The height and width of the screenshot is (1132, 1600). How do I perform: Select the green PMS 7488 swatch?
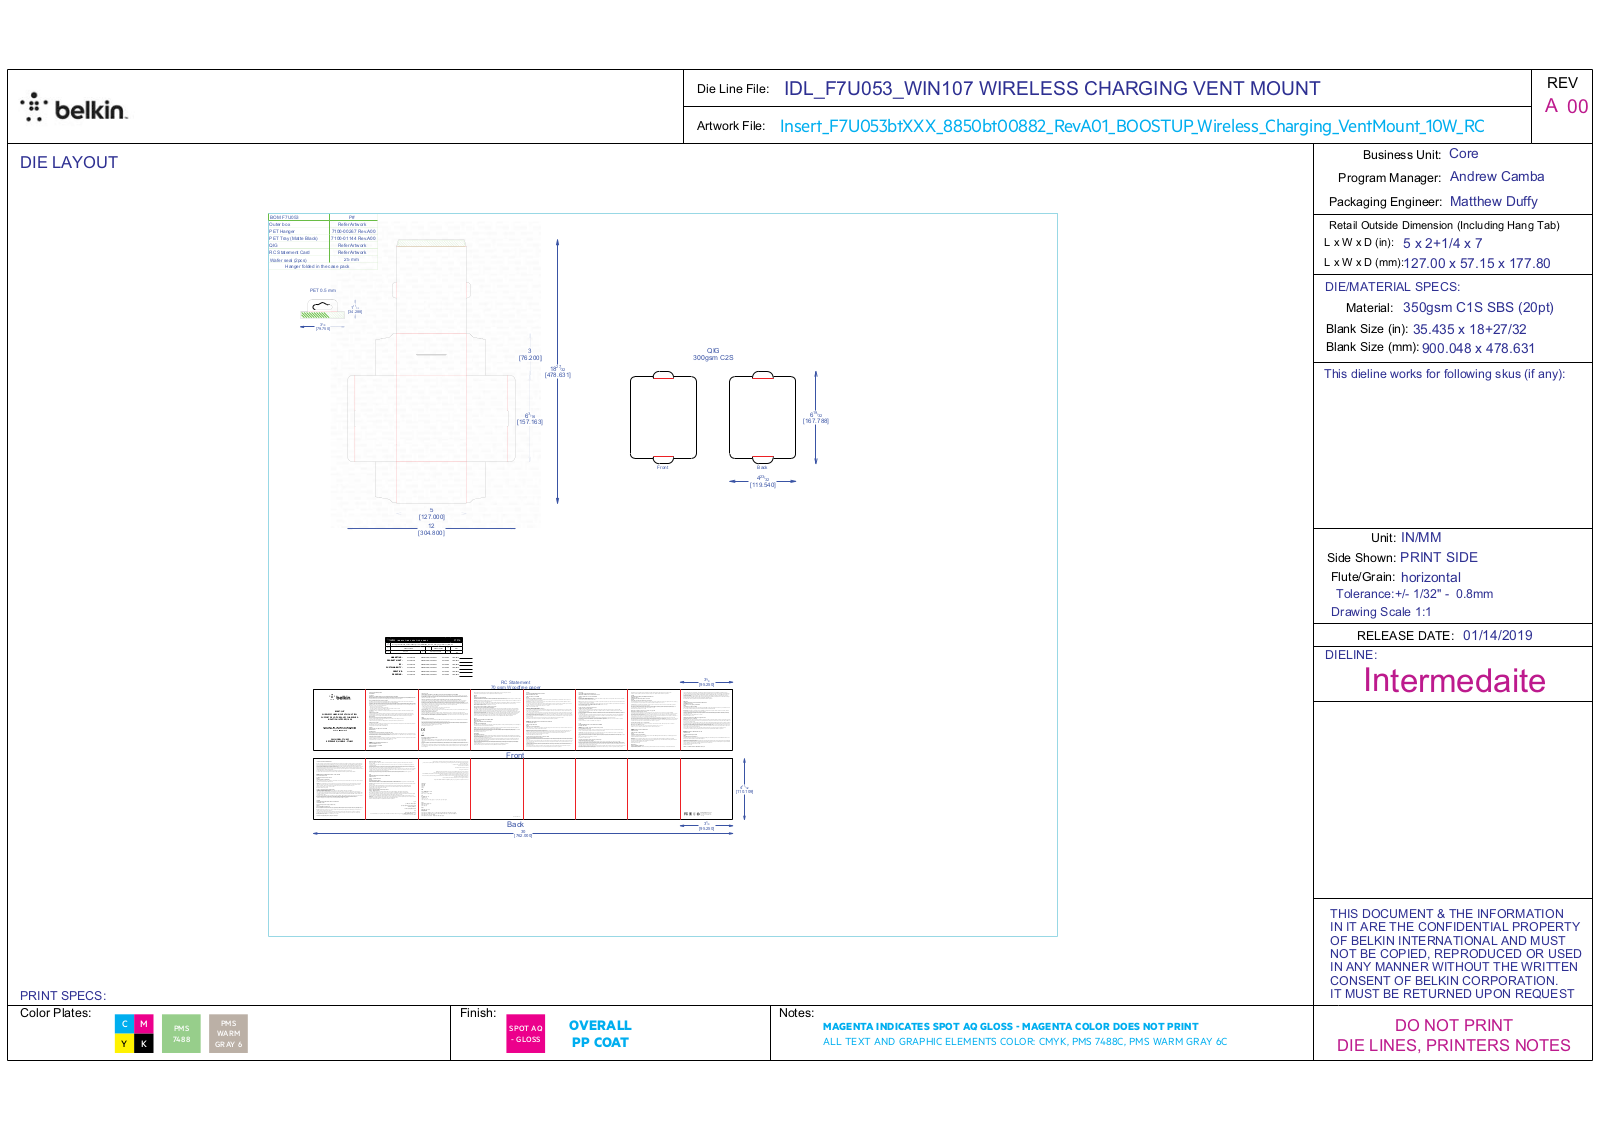181,1034
